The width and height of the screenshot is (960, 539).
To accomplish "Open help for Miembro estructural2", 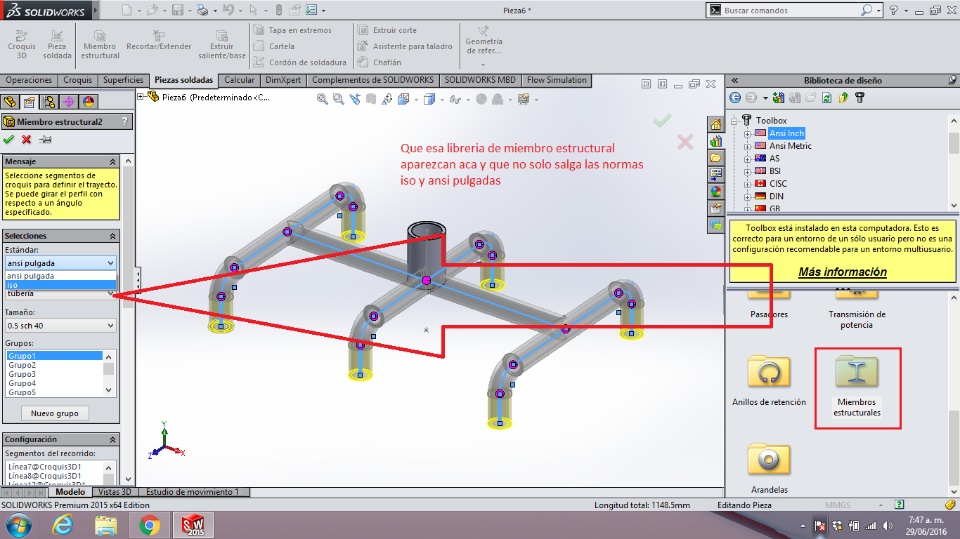I will pos(125,121).
